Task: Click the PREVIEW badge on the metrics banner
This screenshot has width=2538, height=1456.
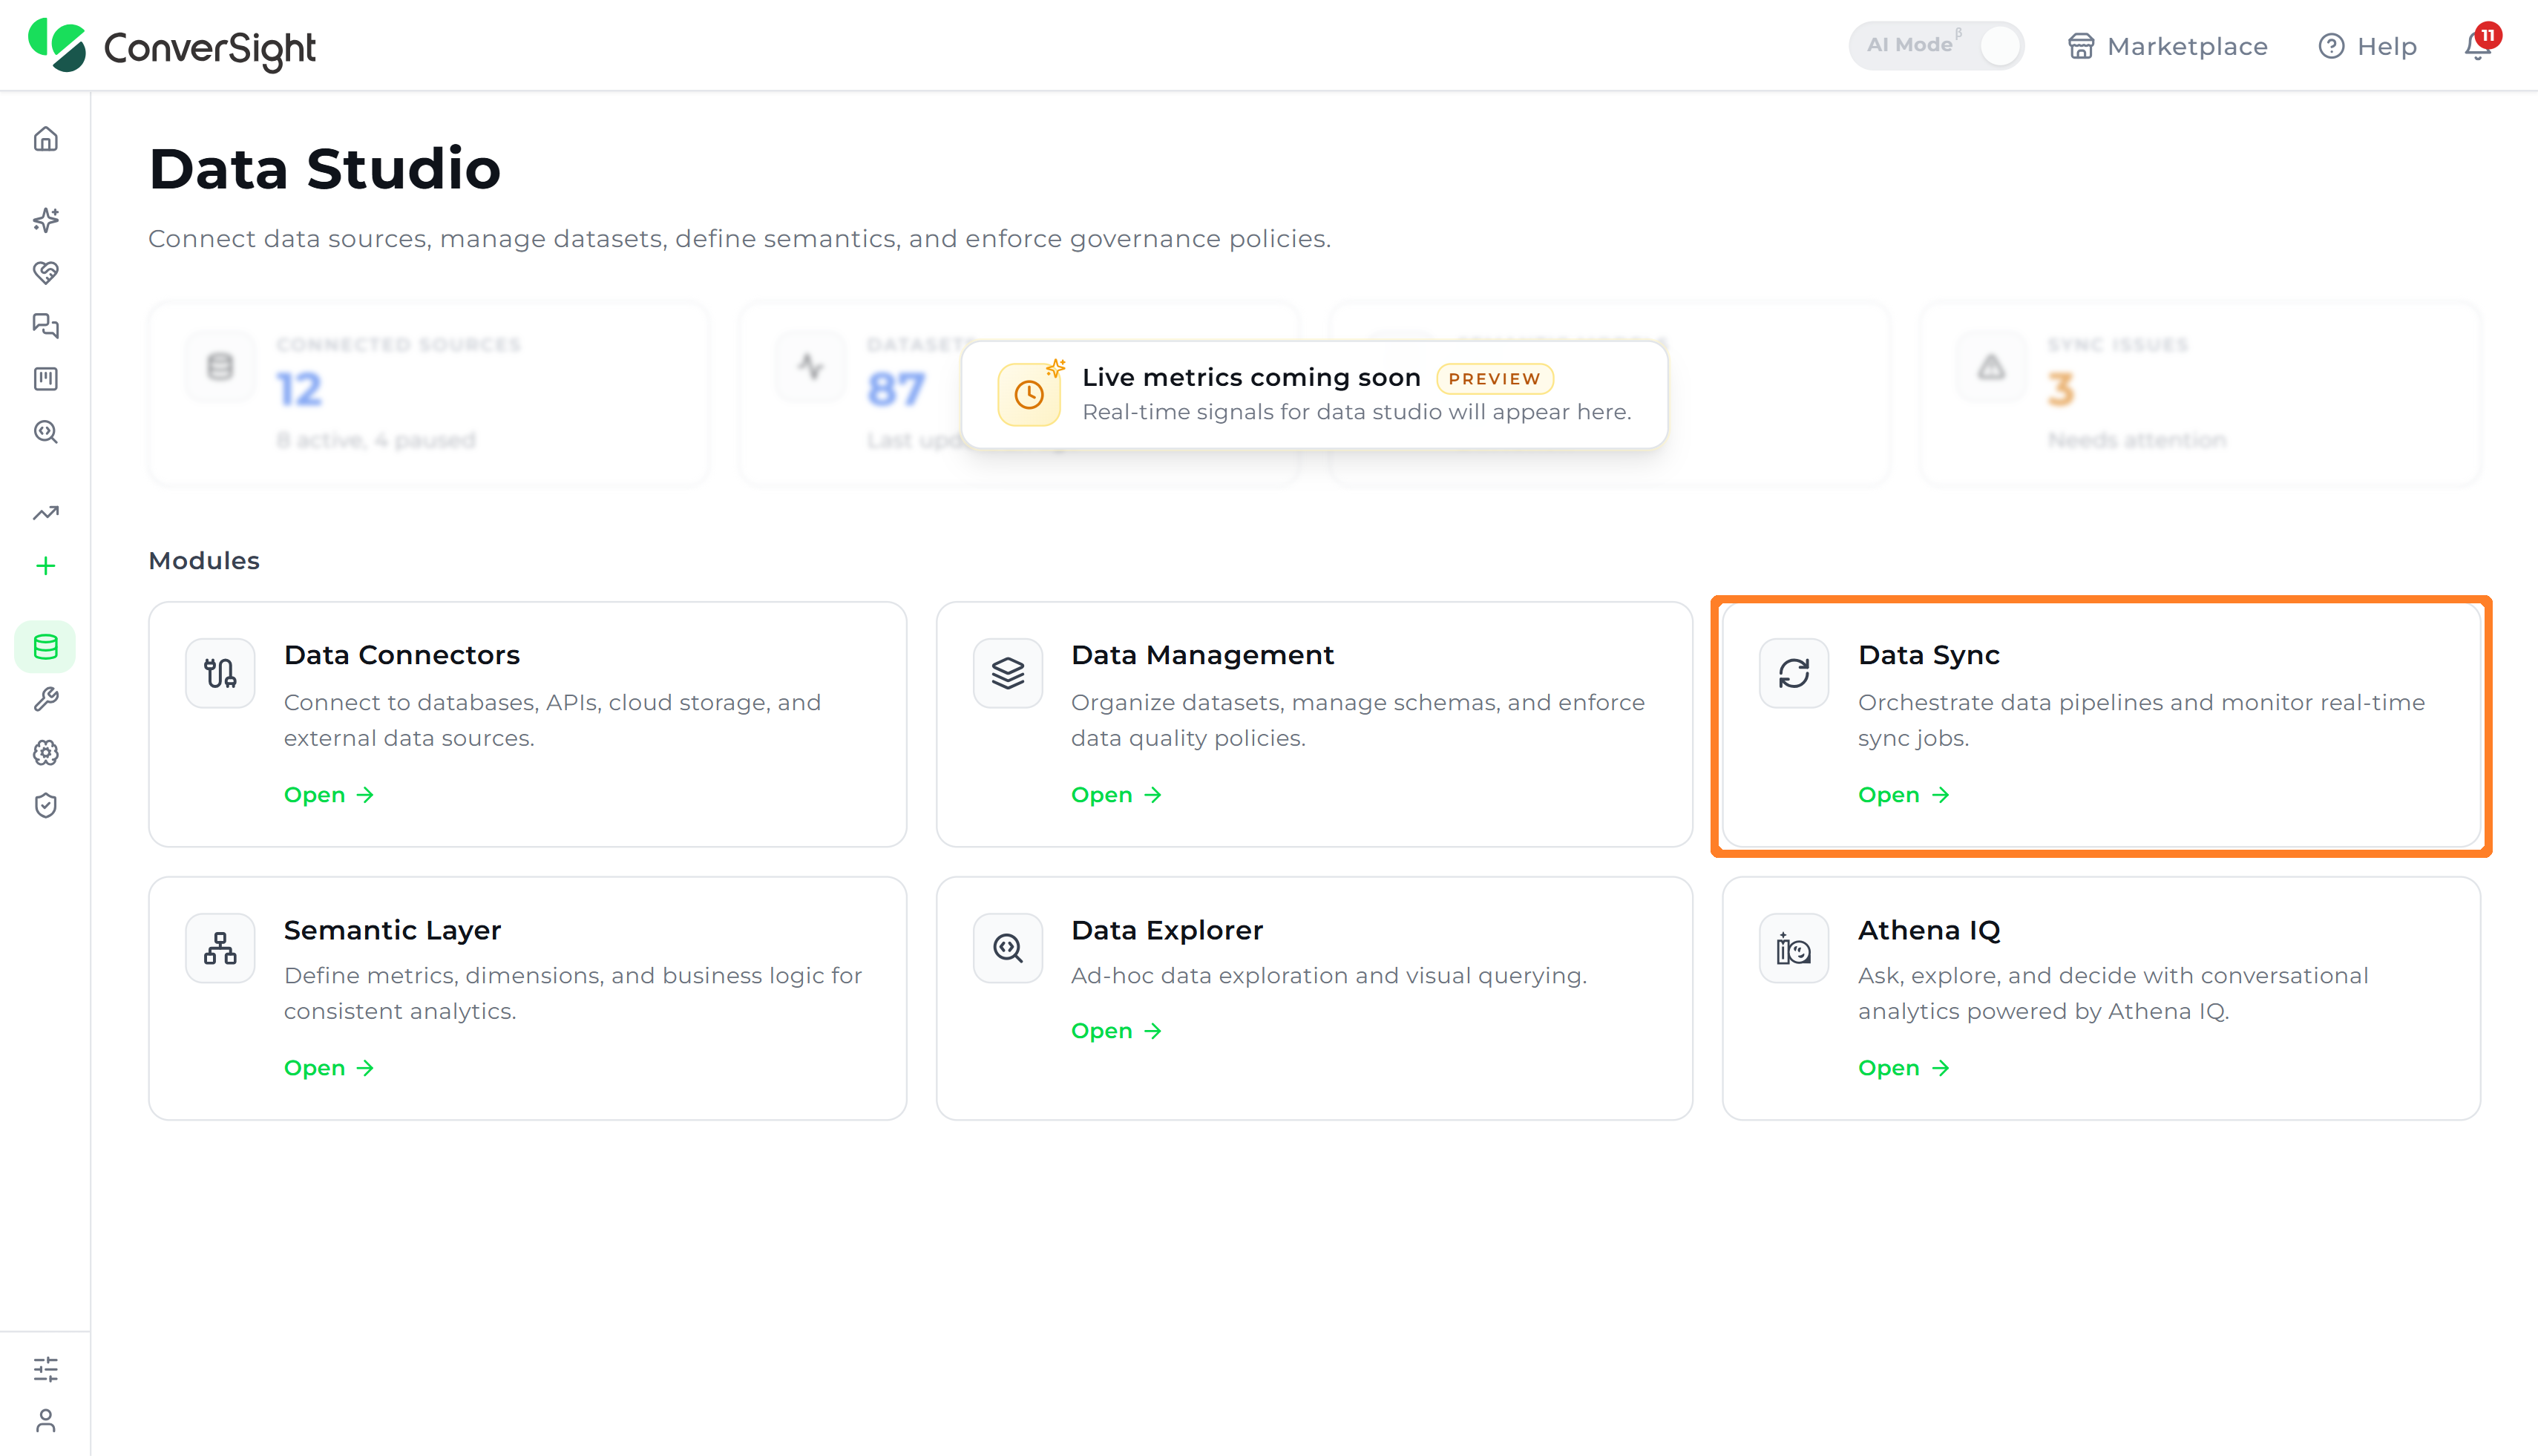Action: (x=1495, y=379)
